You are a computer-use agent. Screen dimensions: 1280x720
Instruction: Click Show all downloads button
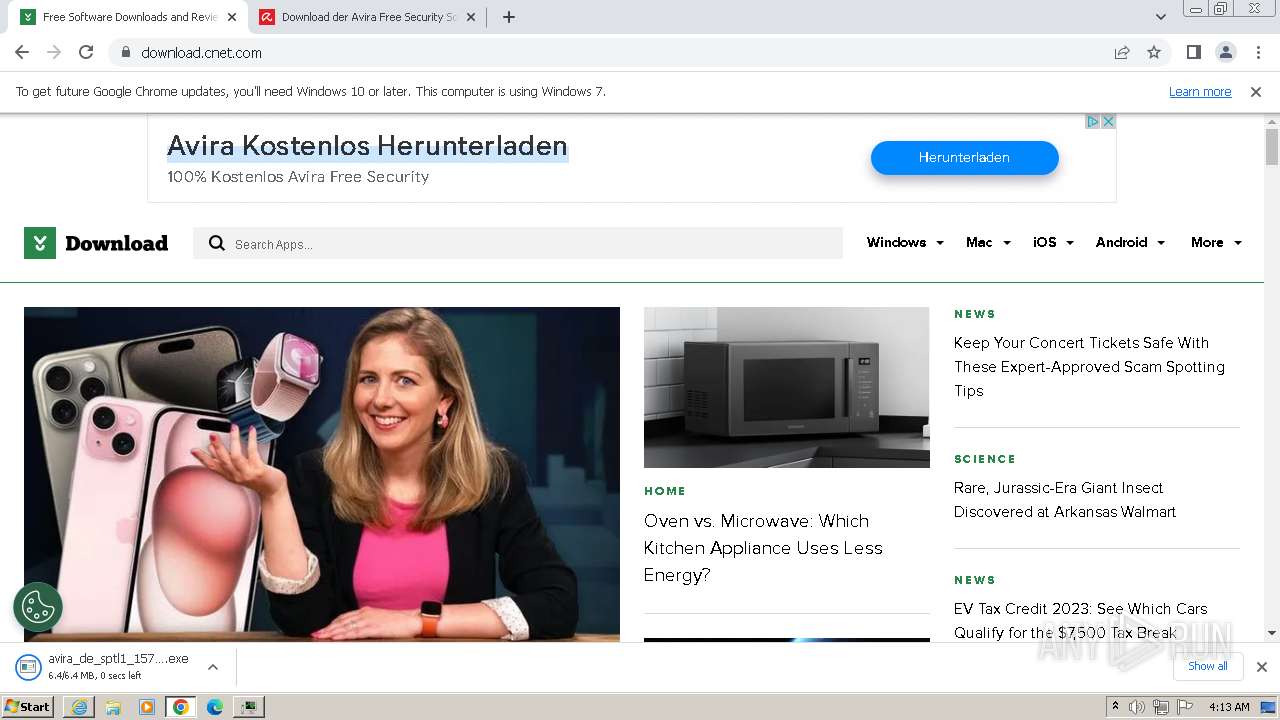click(1208, 666)
